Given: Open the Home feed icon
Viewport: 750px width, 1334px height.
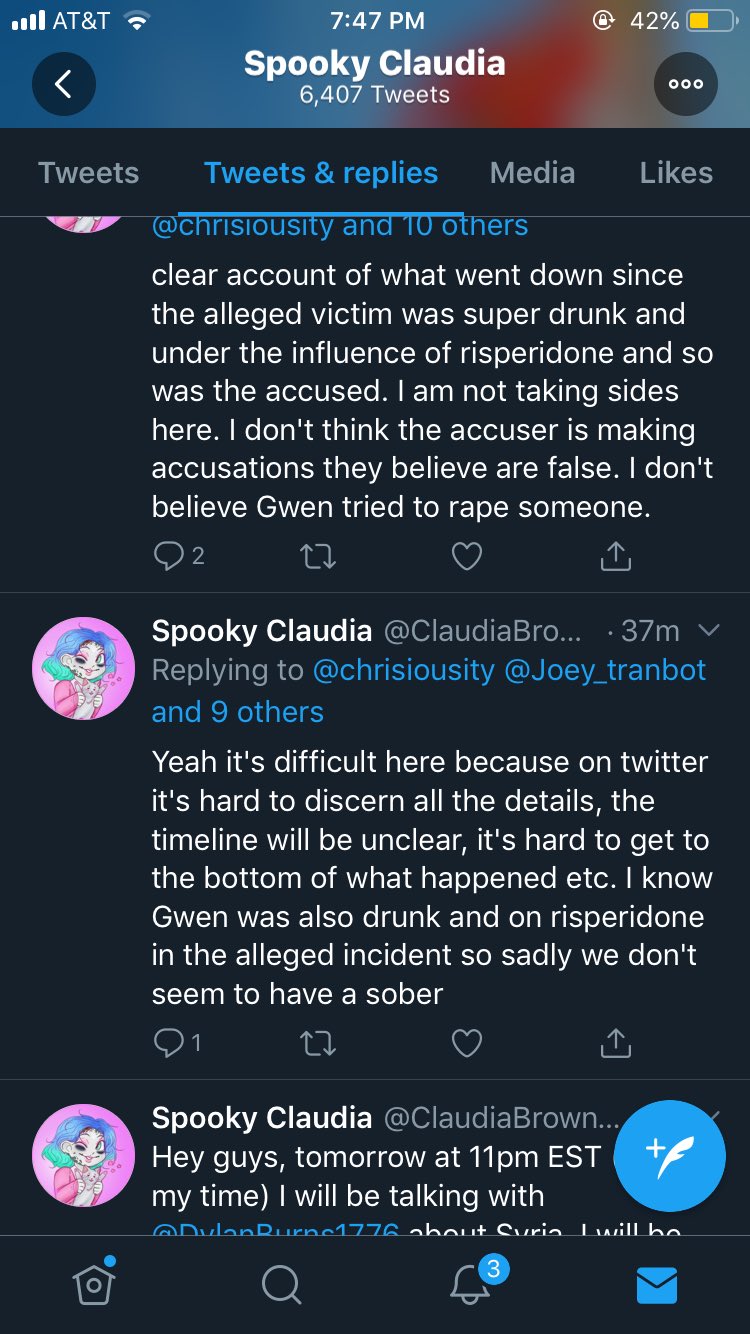Looking at the screenshot, I should click(x=94, y=1283).
